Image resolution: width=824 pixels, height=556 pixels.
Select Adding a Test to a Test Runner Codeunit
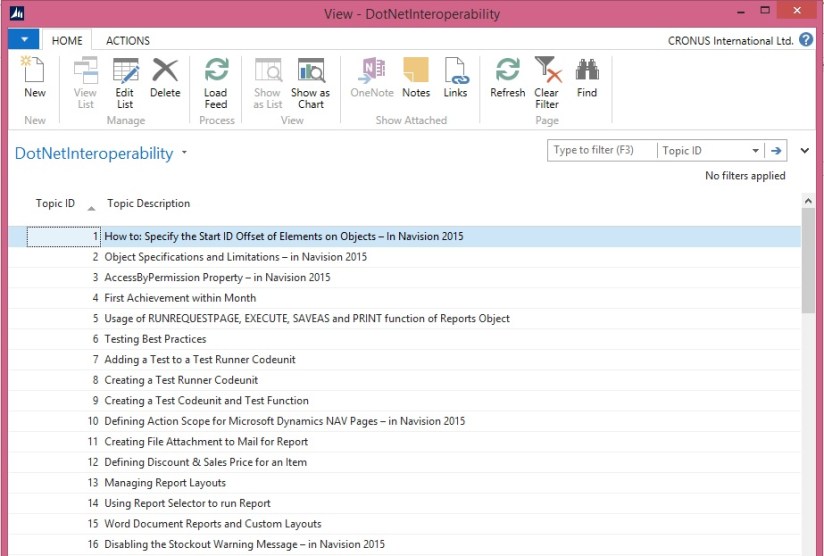point(405,359)
